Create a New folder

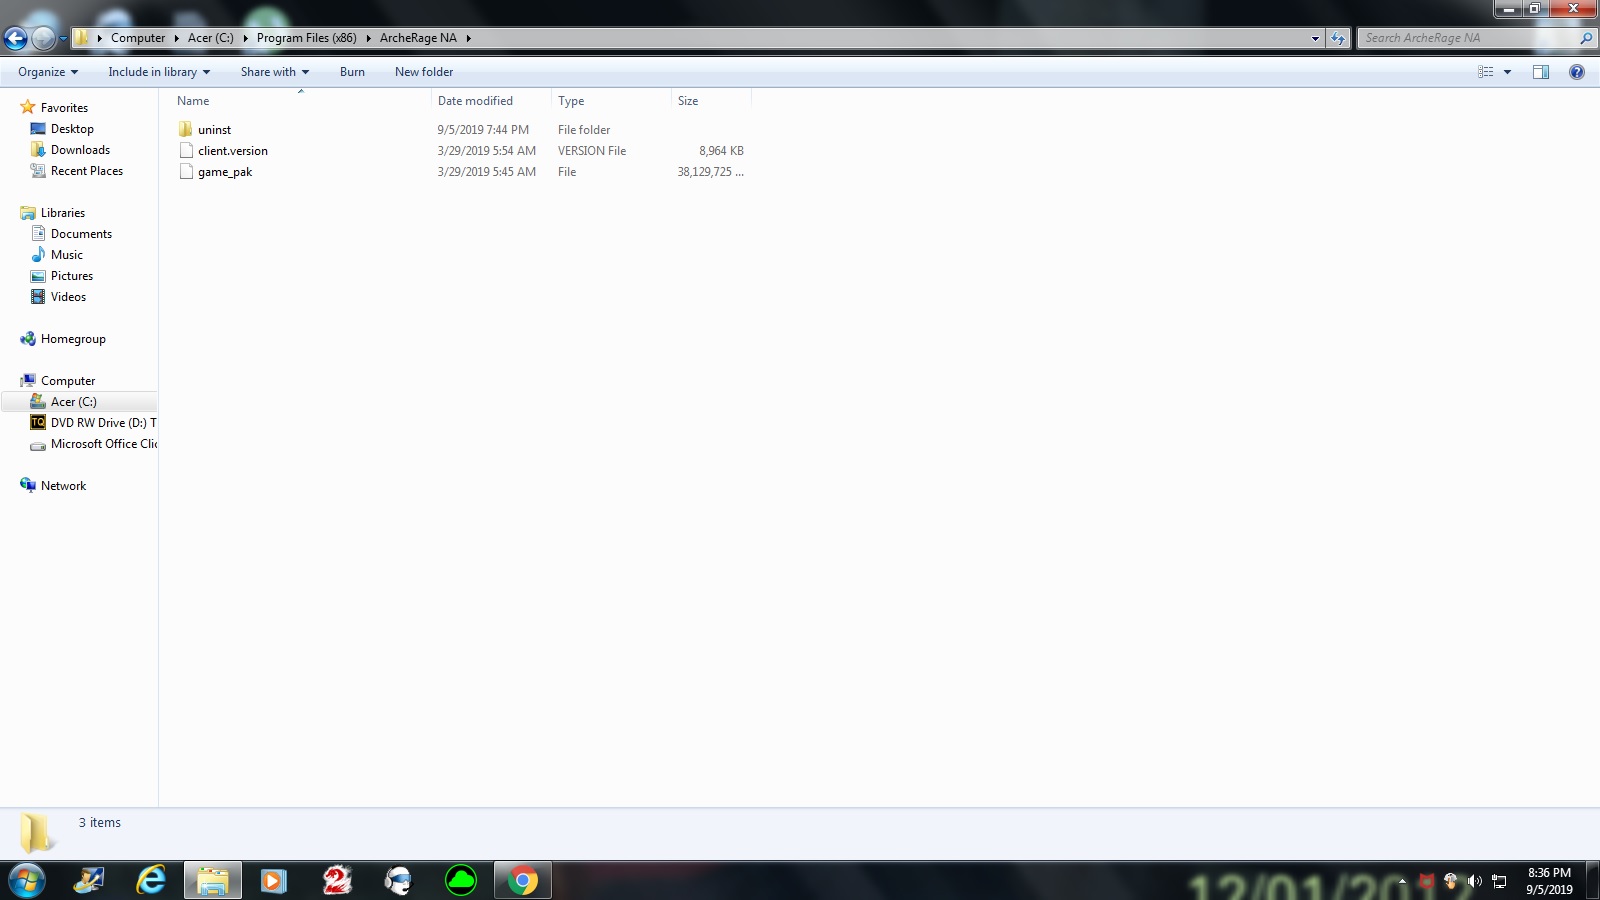click(424, 72)
